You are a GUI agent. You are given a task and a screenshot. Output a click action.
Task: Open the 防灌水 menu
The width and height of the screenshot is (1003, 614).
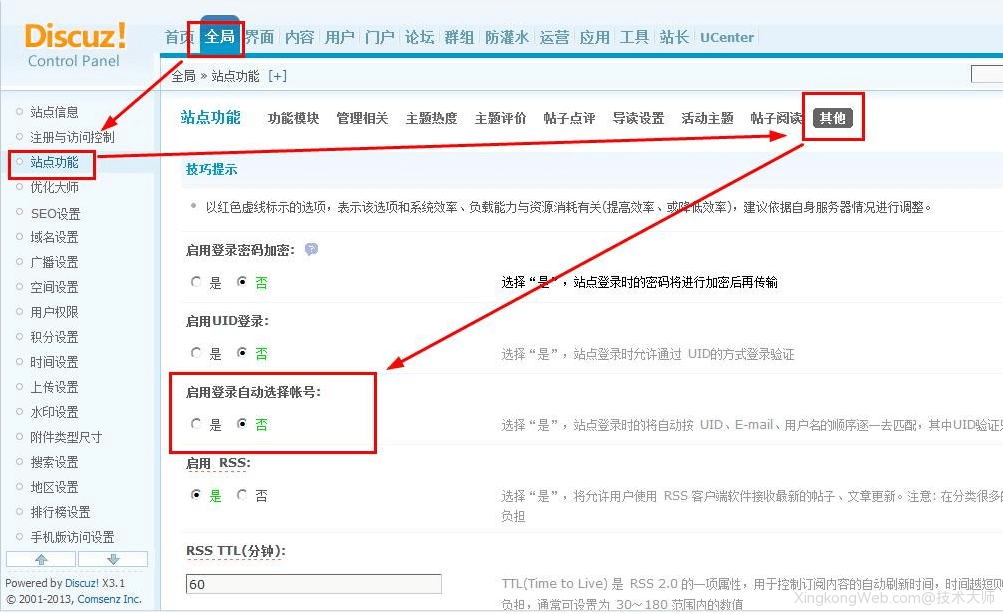[507, 37]
